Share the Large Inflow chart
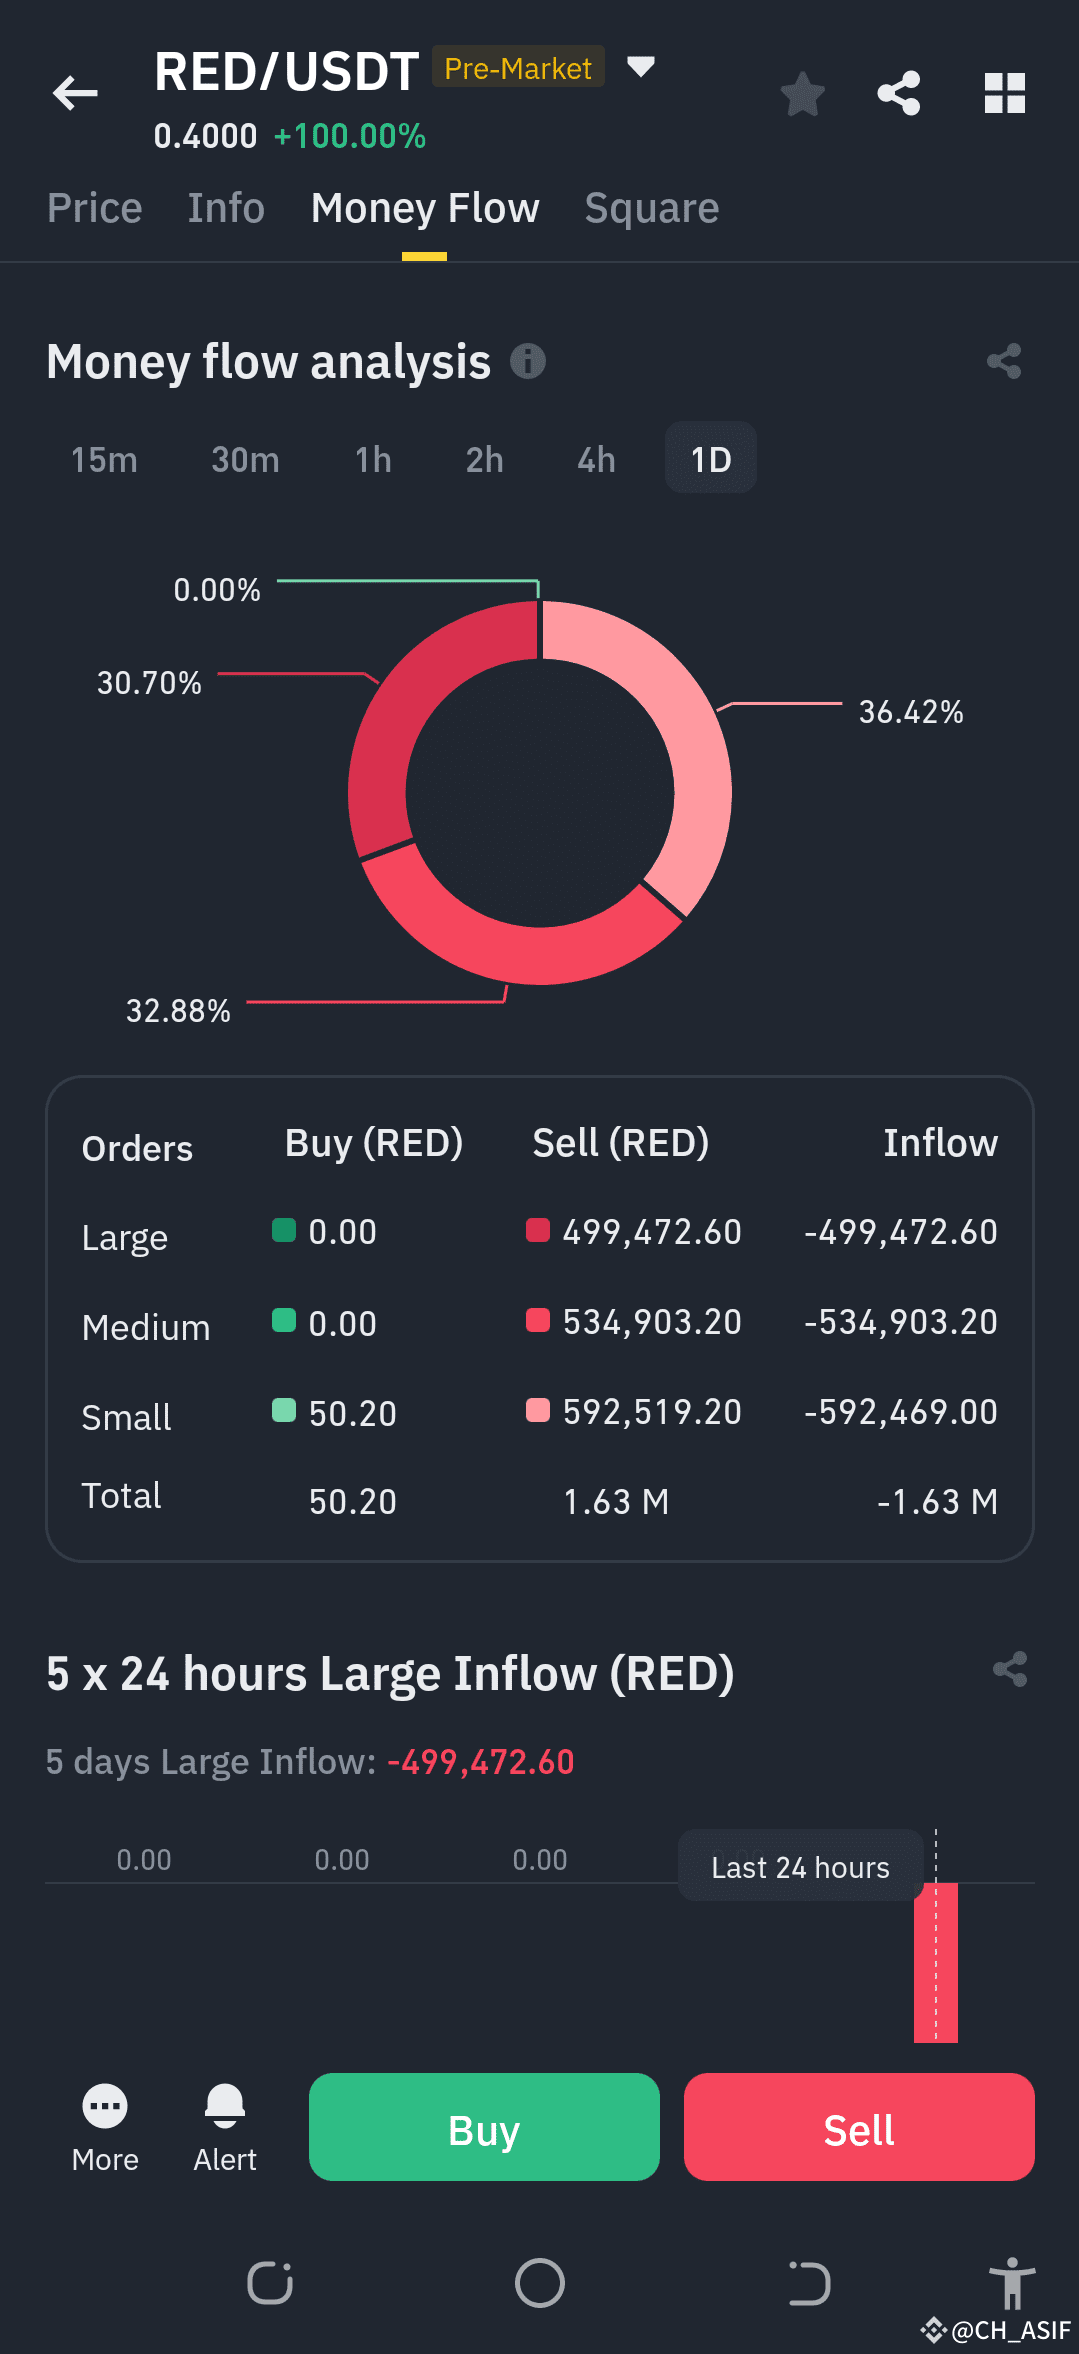Viewport: 1079px width, 2354px height. [1010, 1669]
